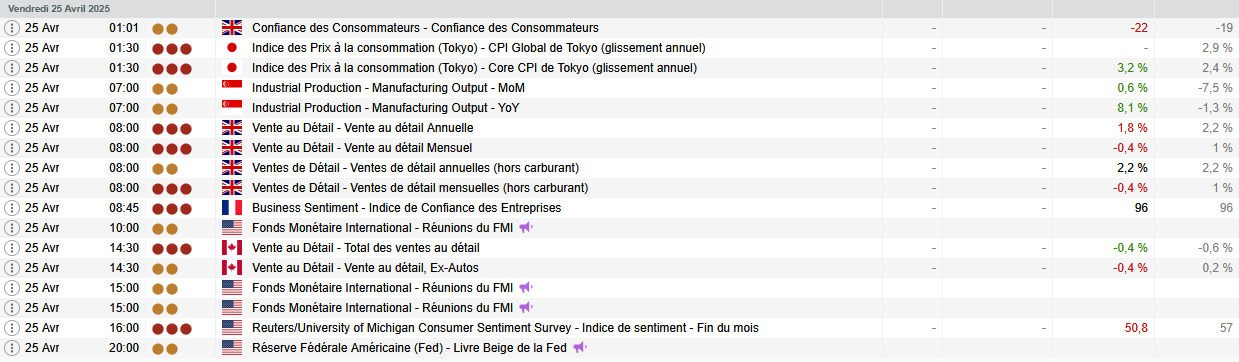Open Reuters/University of Michigan sentiment event

[505, 328]
